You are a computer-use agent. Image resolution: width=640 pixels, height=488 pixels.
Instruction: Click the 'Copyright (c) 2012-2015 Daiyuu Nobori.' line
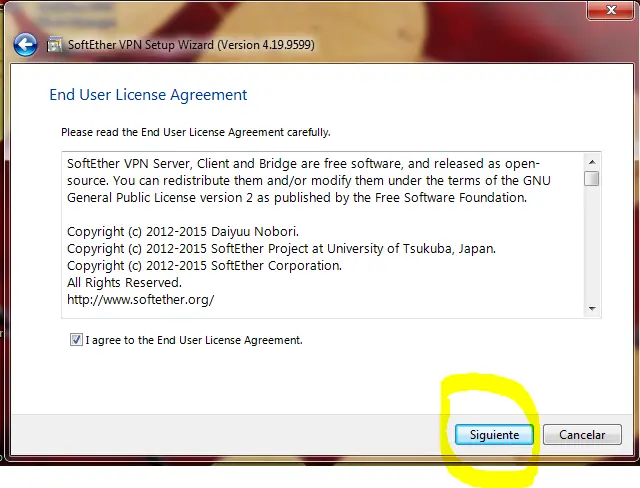click(183, 231)
